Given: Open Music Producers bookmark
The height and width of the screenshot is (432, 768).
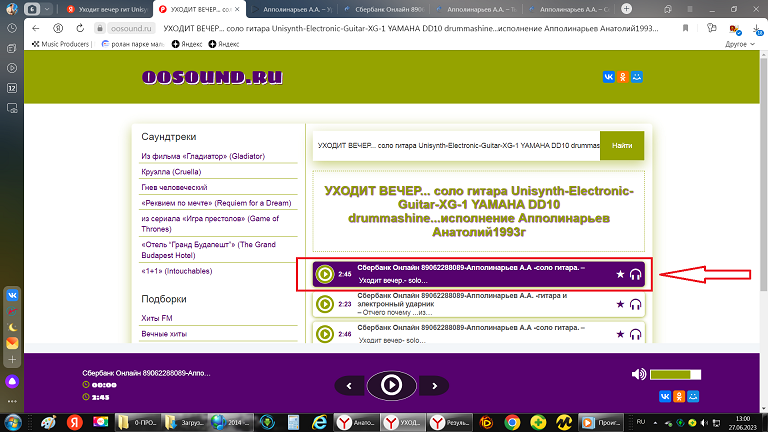Looking at the screenshot, I should pos(61,44).
